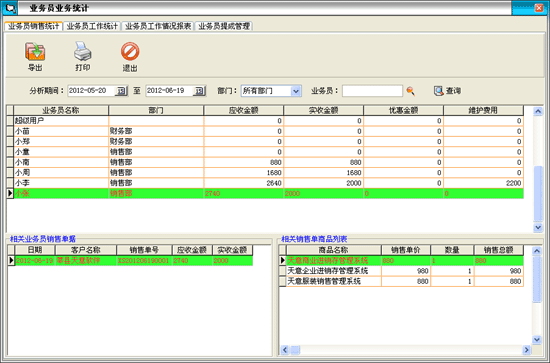Close the 业务员业务统计 window
Viewport: 550px width, 363px height.
pyautogui.click(x=538, y=8)
